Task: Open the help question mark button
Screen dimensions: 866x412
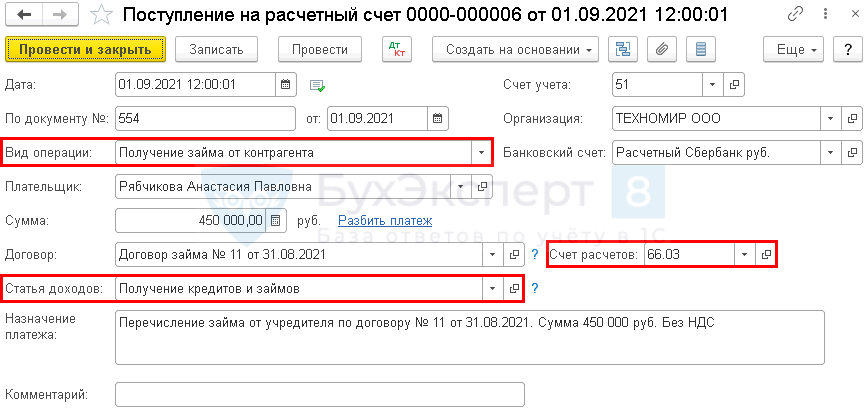Action: click(848, 49)
